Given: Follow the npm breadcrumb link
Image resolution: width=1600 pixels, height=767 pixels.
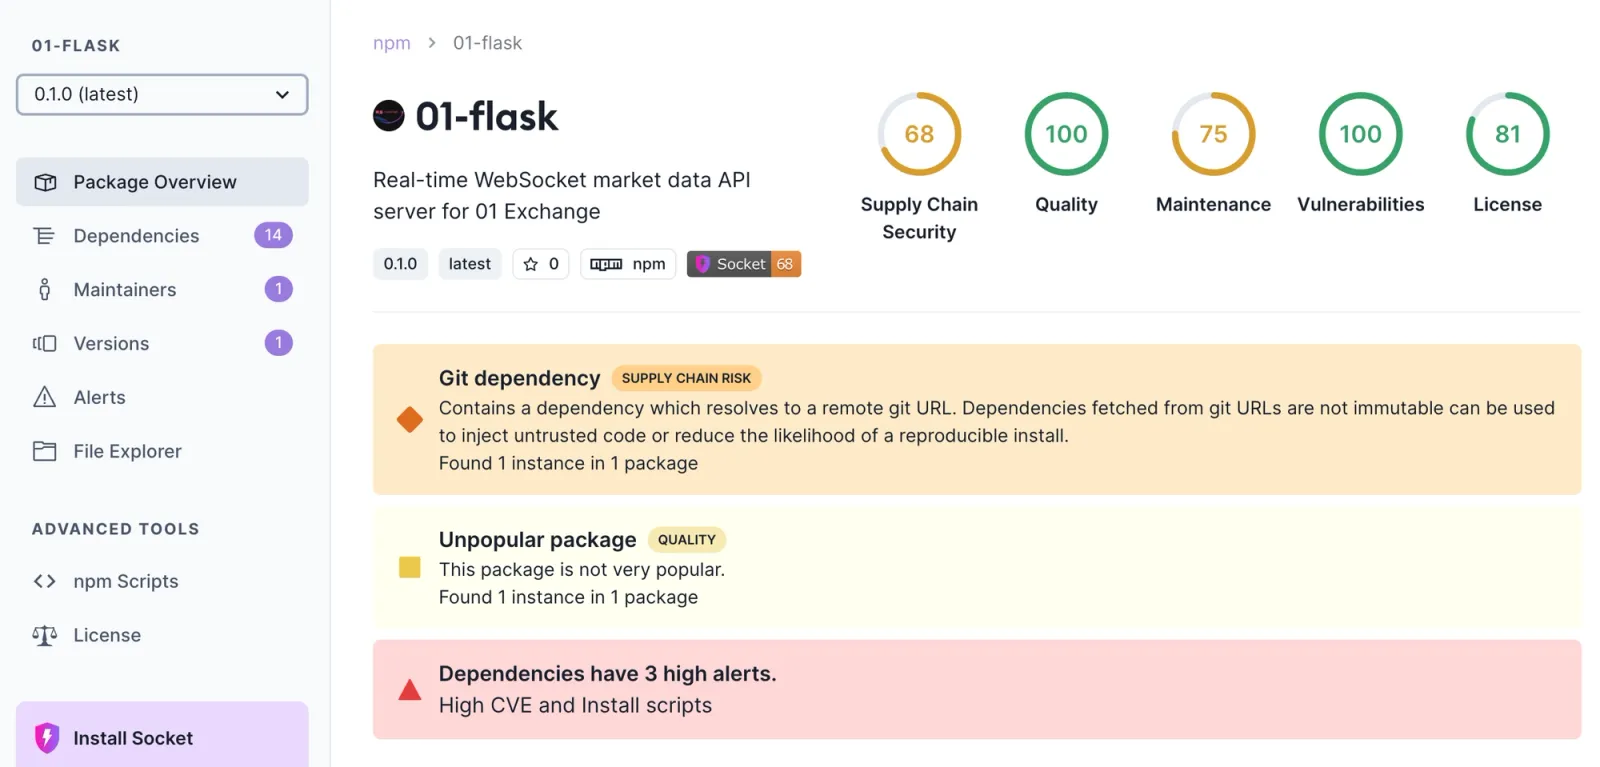Looking at the screenshot, I should 392,43.
